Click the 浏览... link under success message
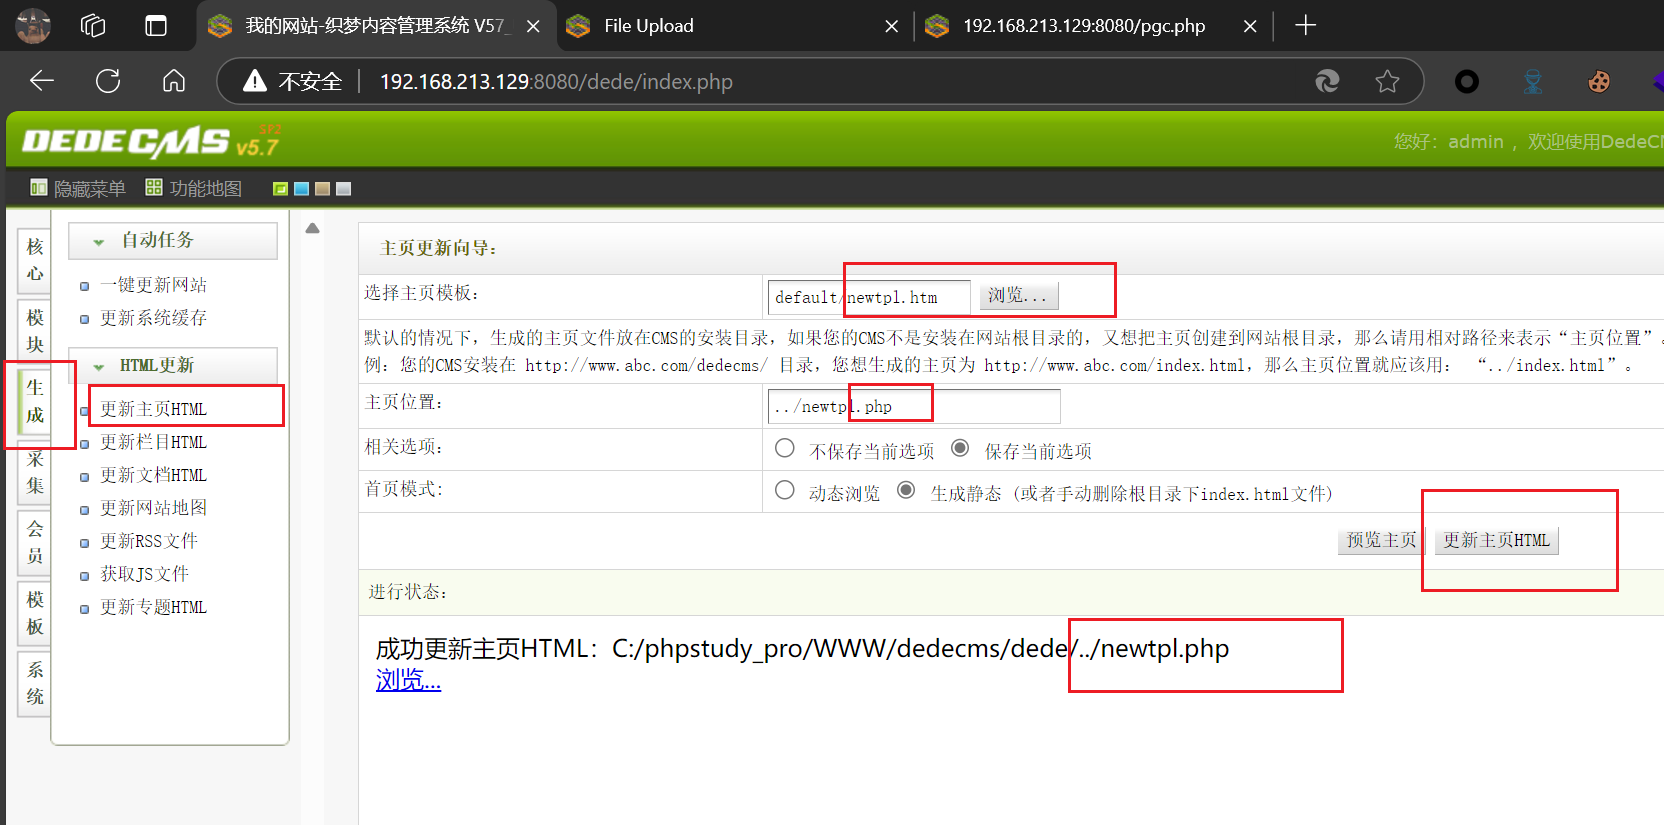The height and width of the screenshot is (825, 1664). point(408,680)
